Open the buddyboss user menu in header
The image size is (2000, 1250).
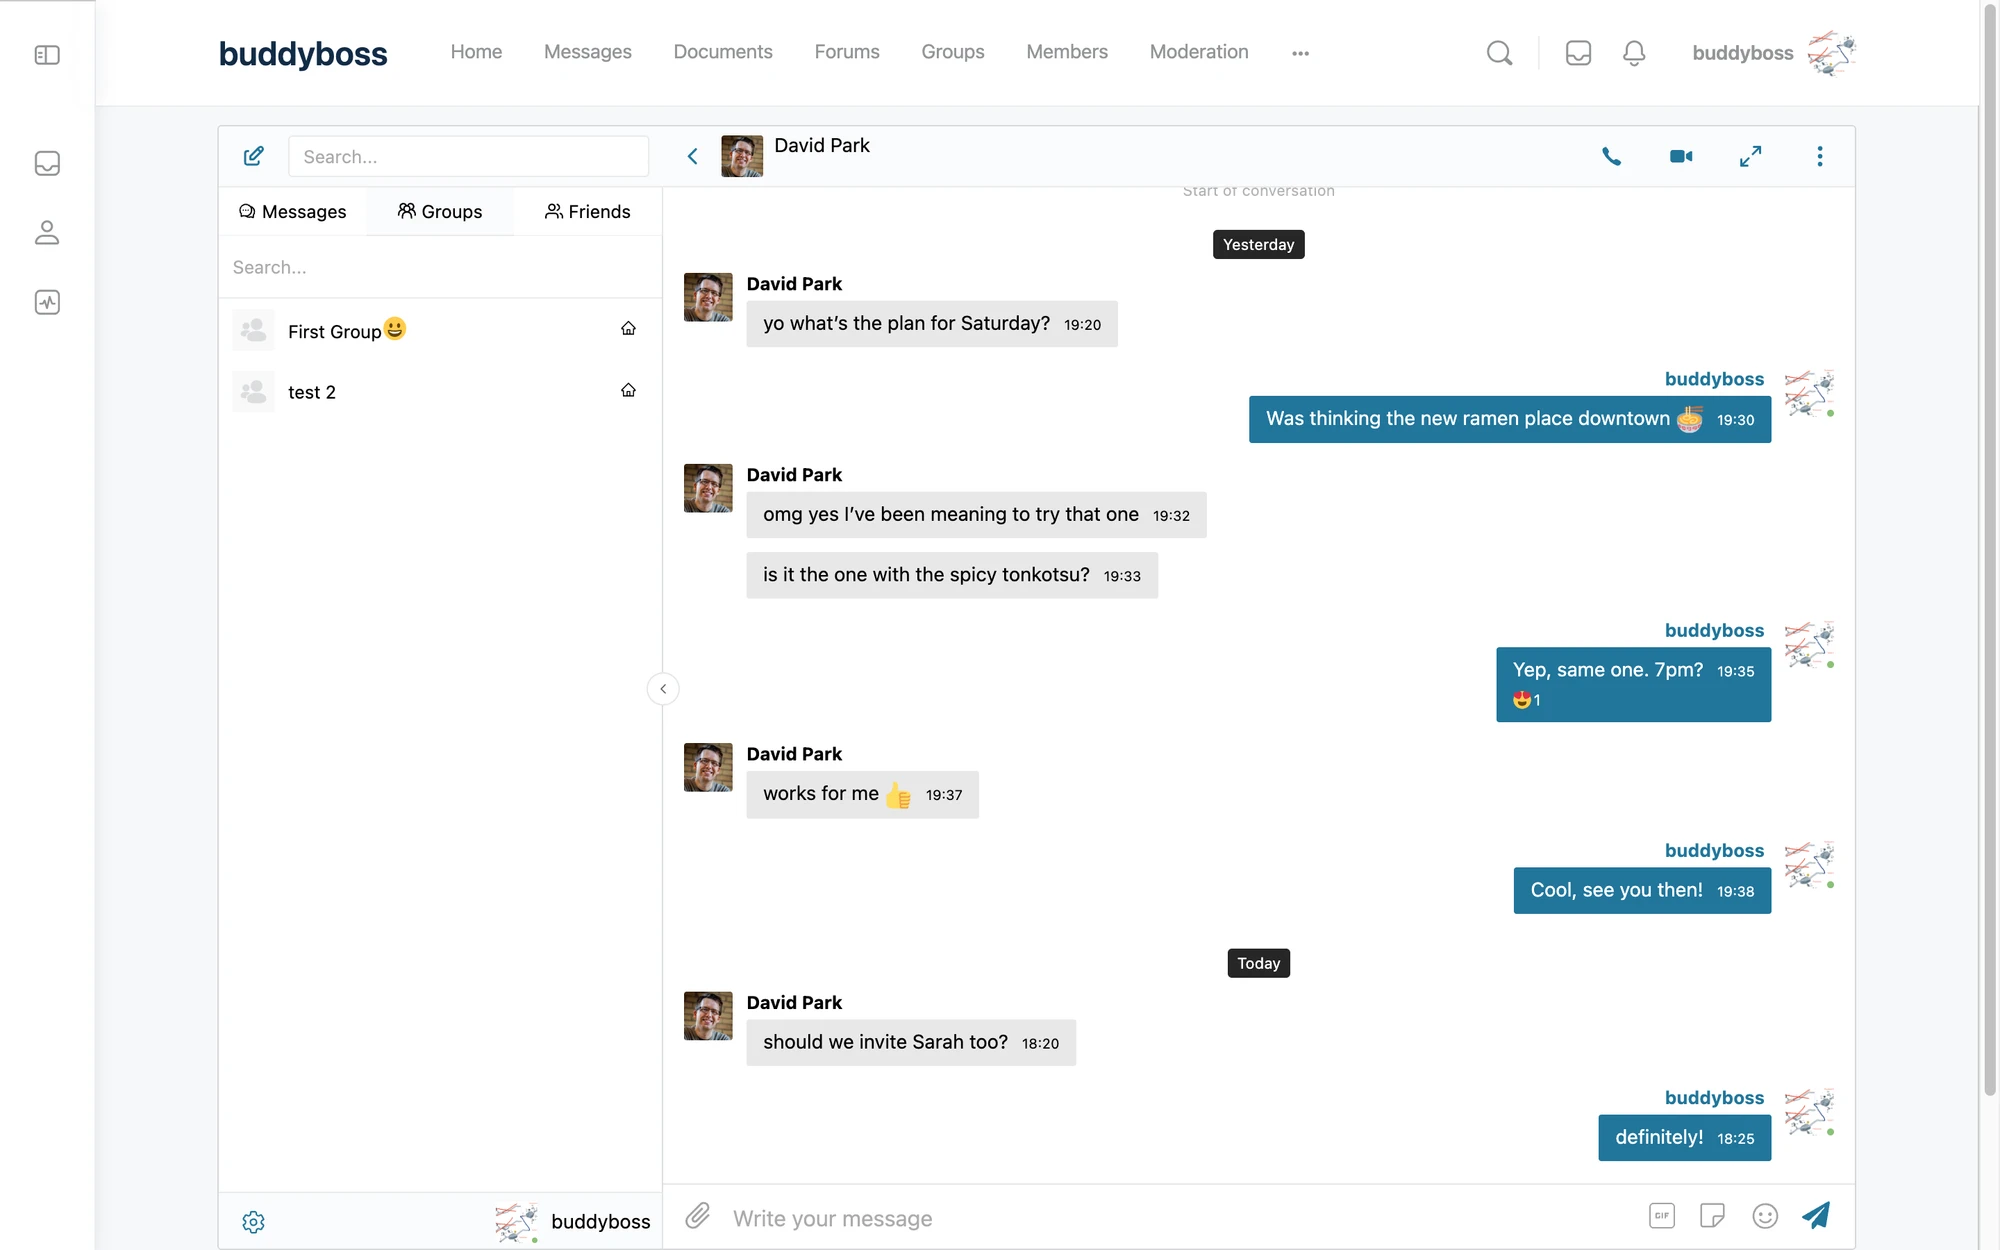(1743, 53)
